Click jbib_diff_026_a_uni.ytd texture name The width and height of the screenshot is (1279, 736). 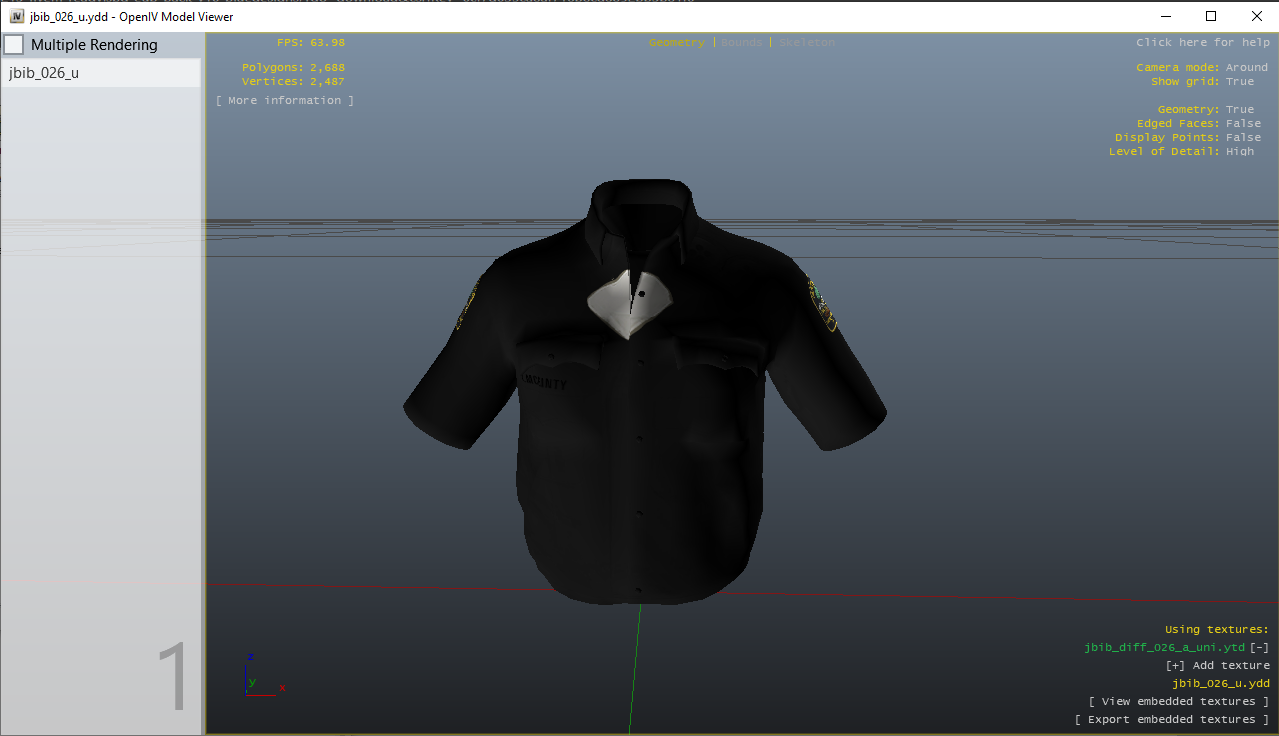(1165, 648)
